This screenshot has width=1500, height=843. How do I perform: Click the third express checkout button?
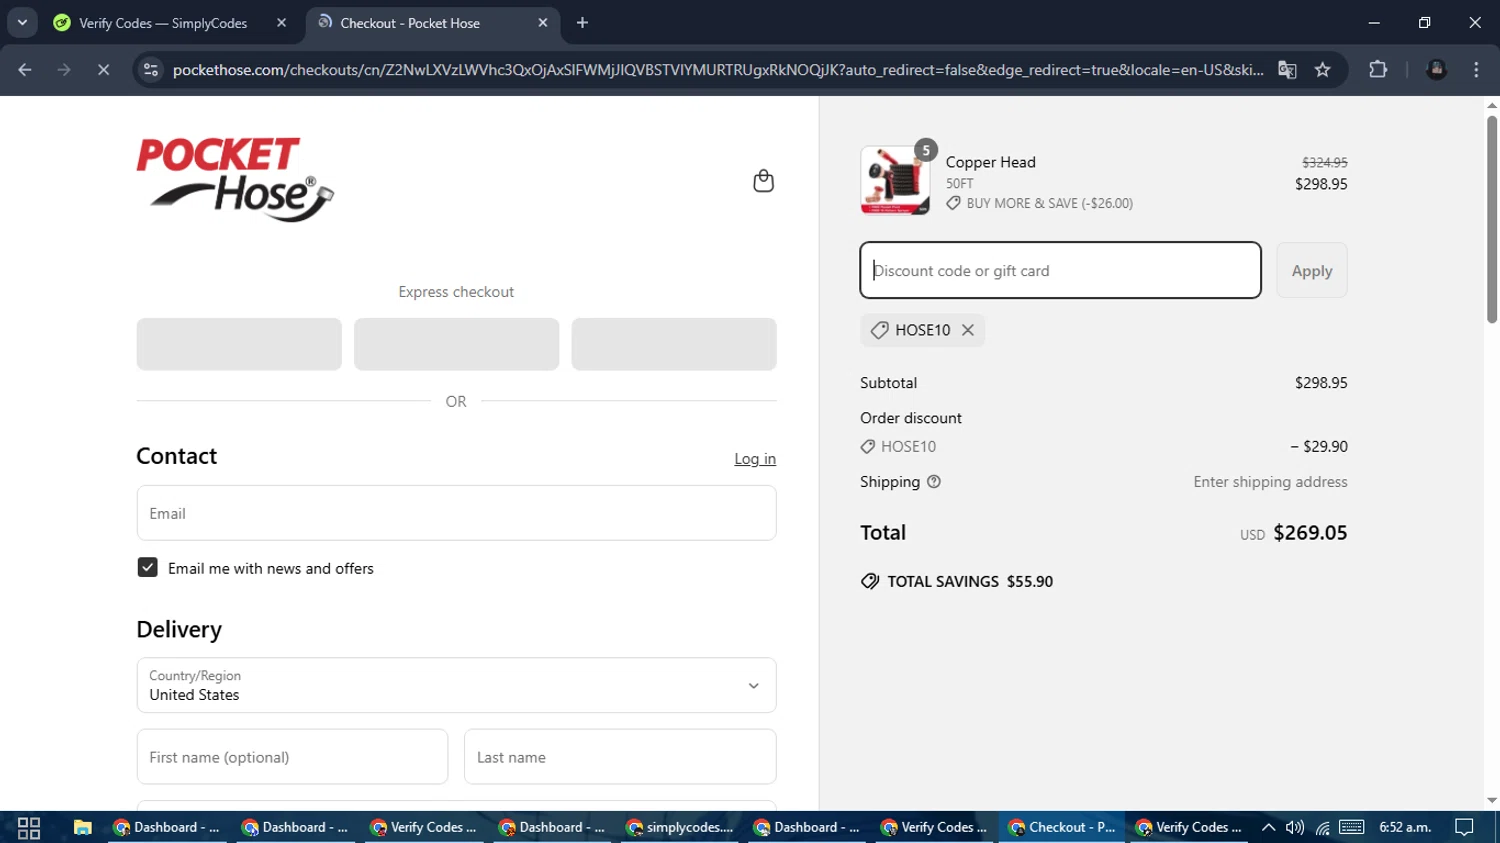click(x=674, y=344)
